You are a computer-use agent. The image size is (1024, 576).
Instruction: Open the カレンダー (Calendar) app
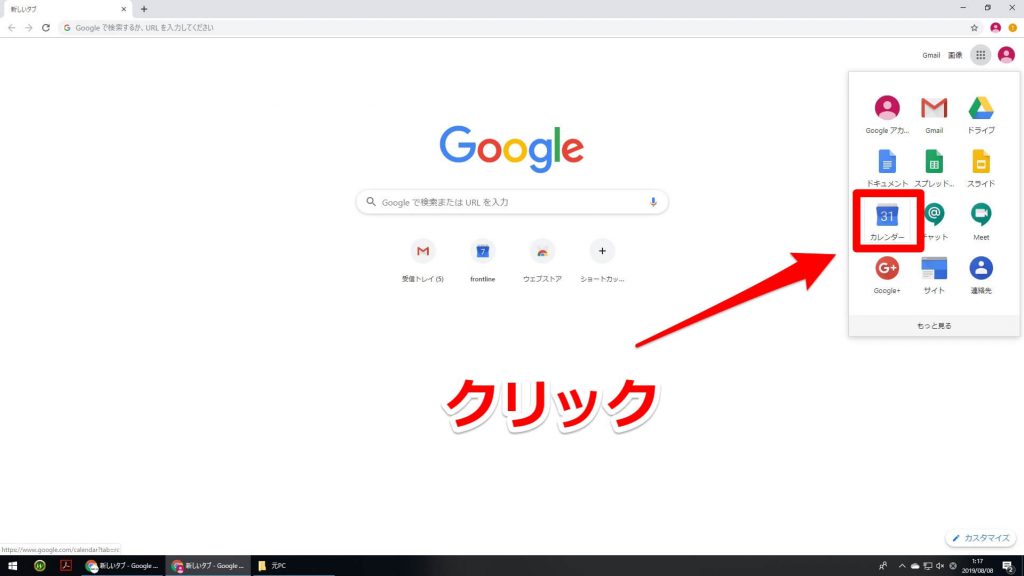(x=887, y=221)
